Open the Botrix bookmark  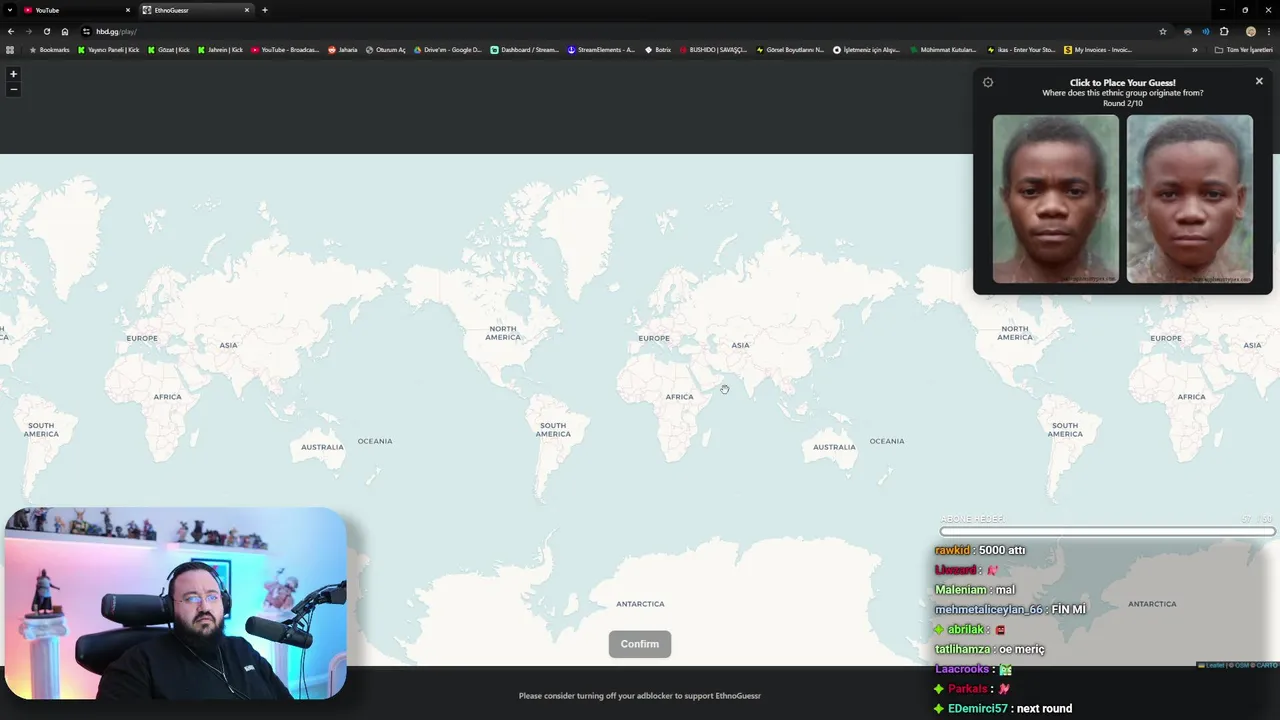point(658,49)
